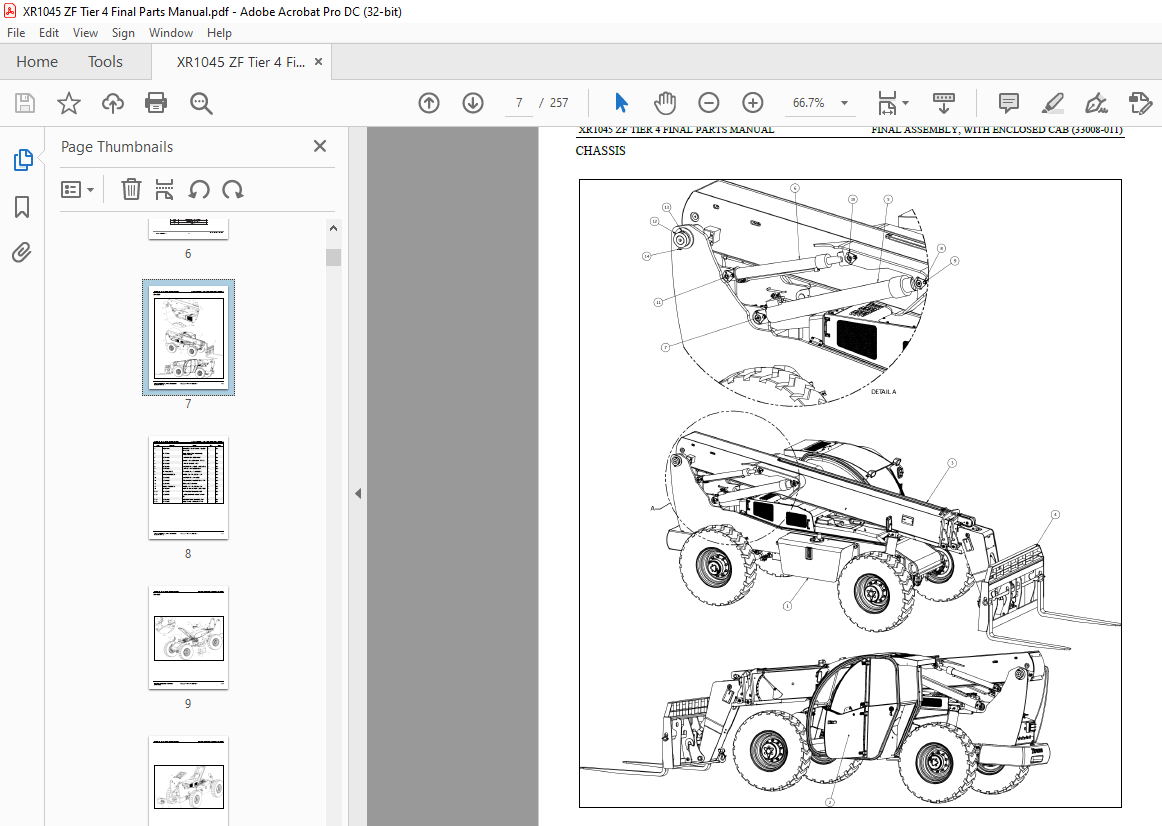Screen dimensions: 1162x826
Task: Click the share file icon in toolbar
Action: [x=1141, y=103]
